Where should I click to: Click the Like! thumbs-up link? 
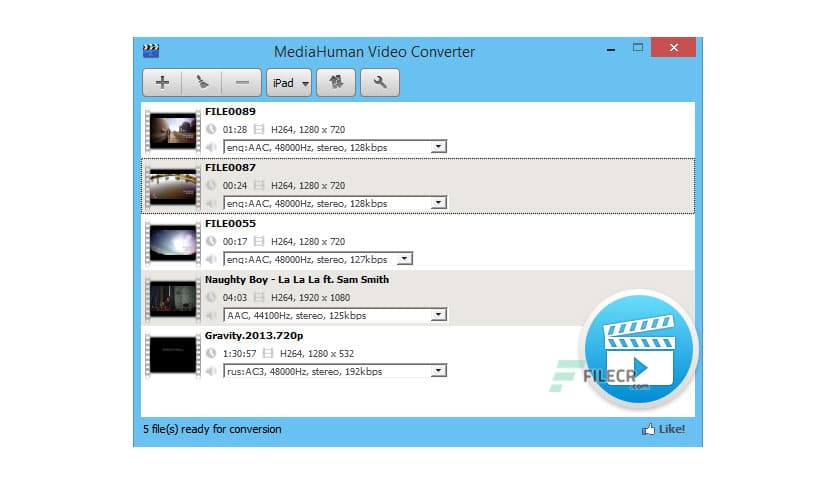point(663,429)
